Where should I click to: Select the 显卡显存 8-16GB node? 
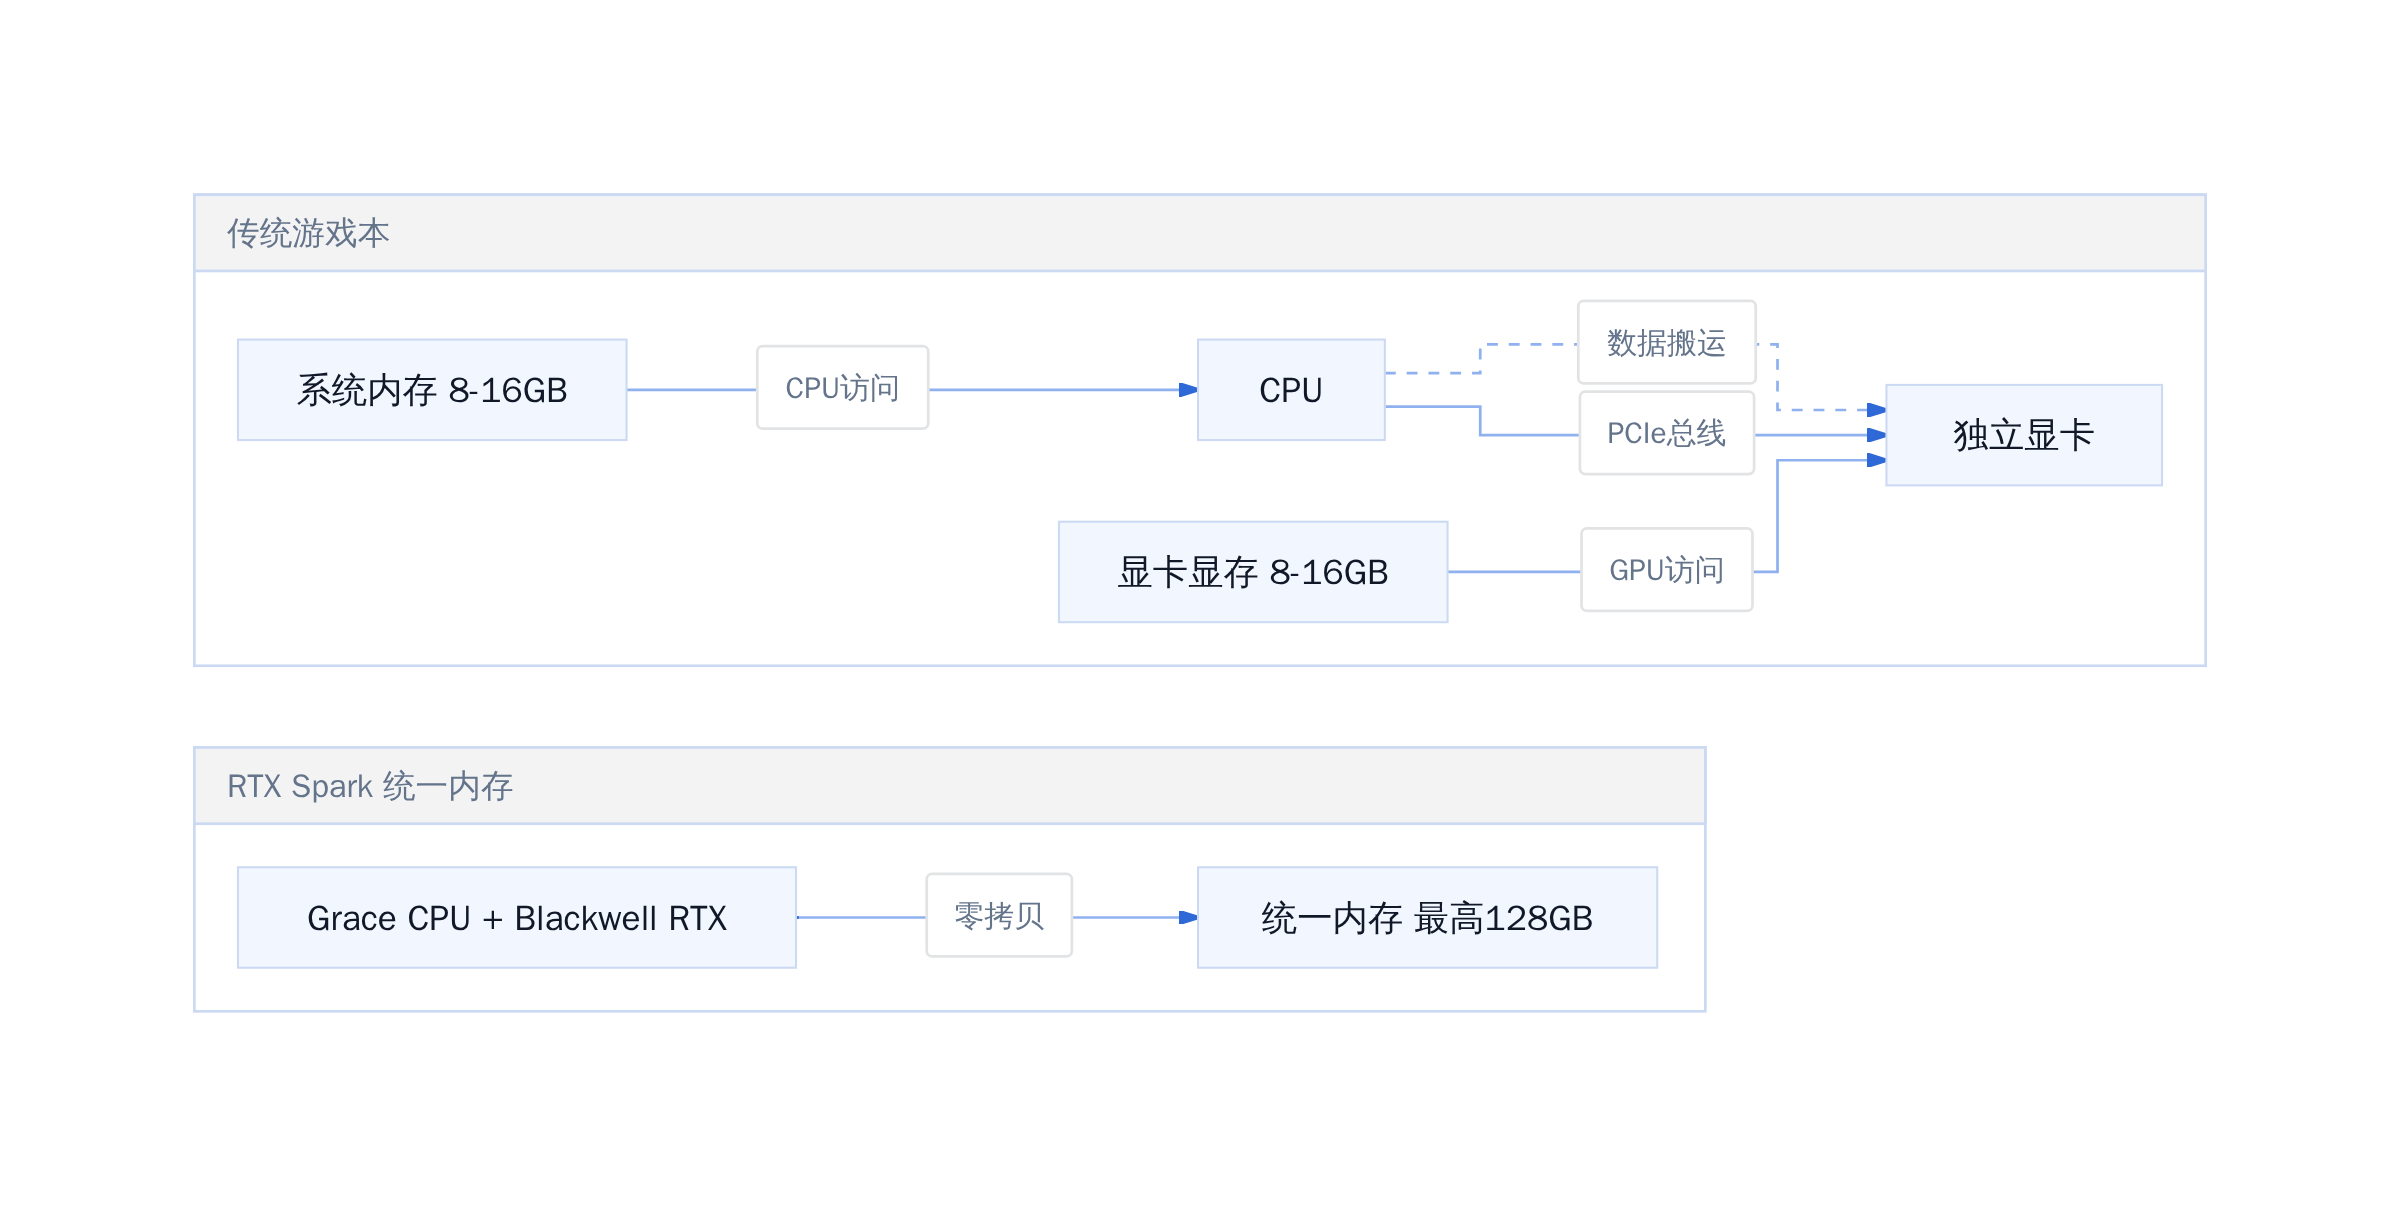(x=1253, y=572)
